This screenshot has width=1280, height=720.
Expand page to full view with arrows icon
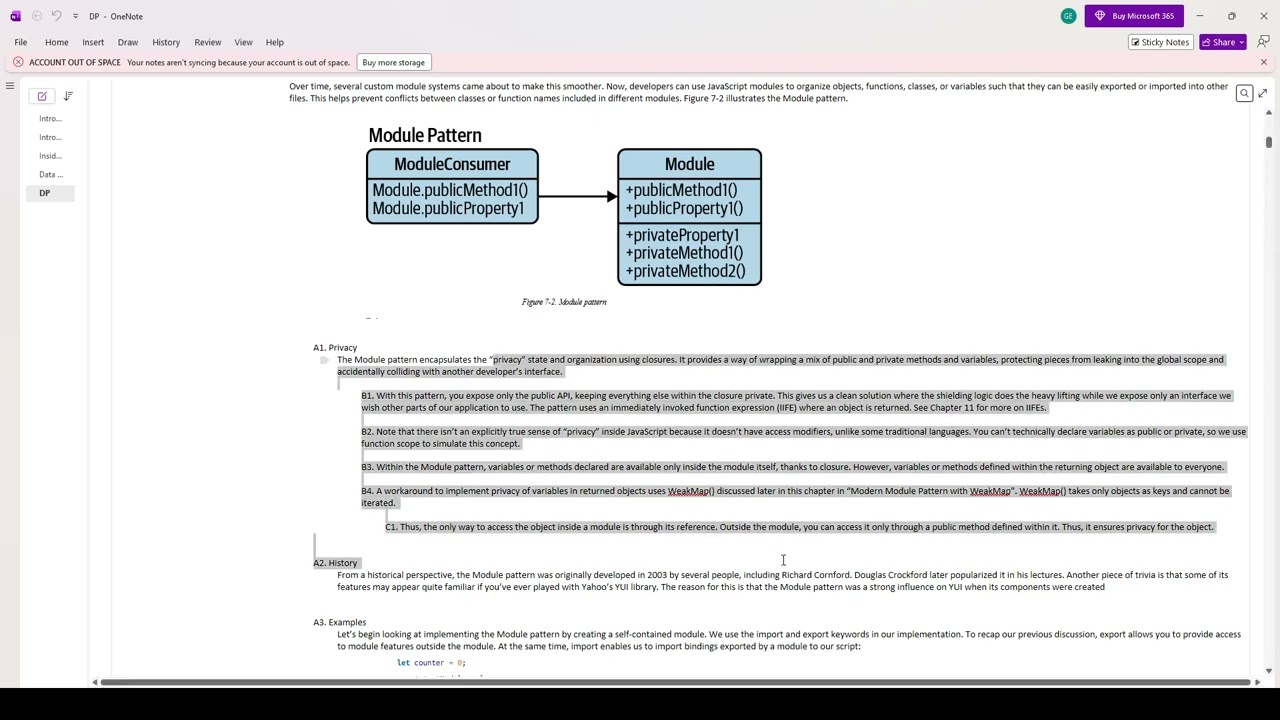[1263, 94]
